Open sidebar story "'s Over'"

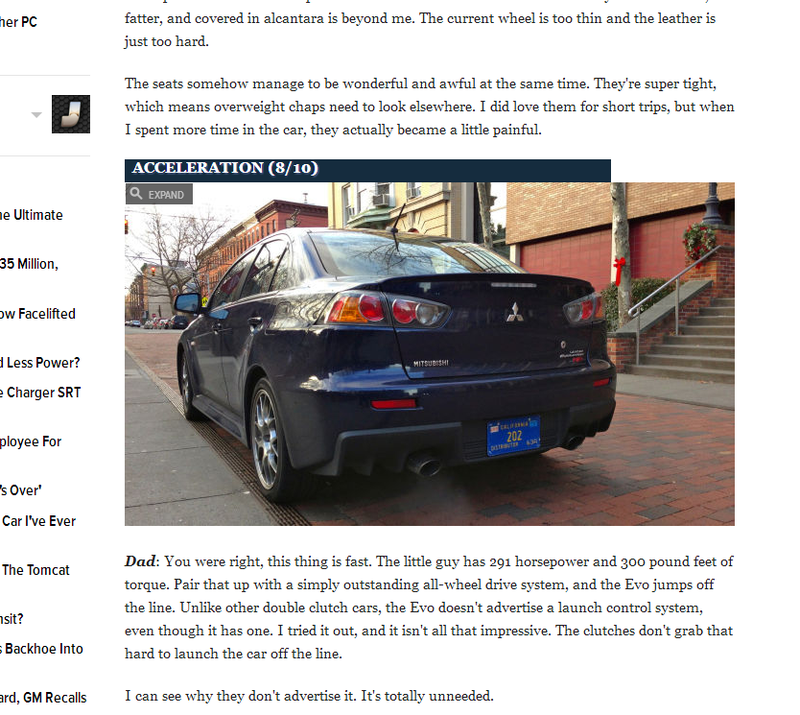click(x=21, y=490)
